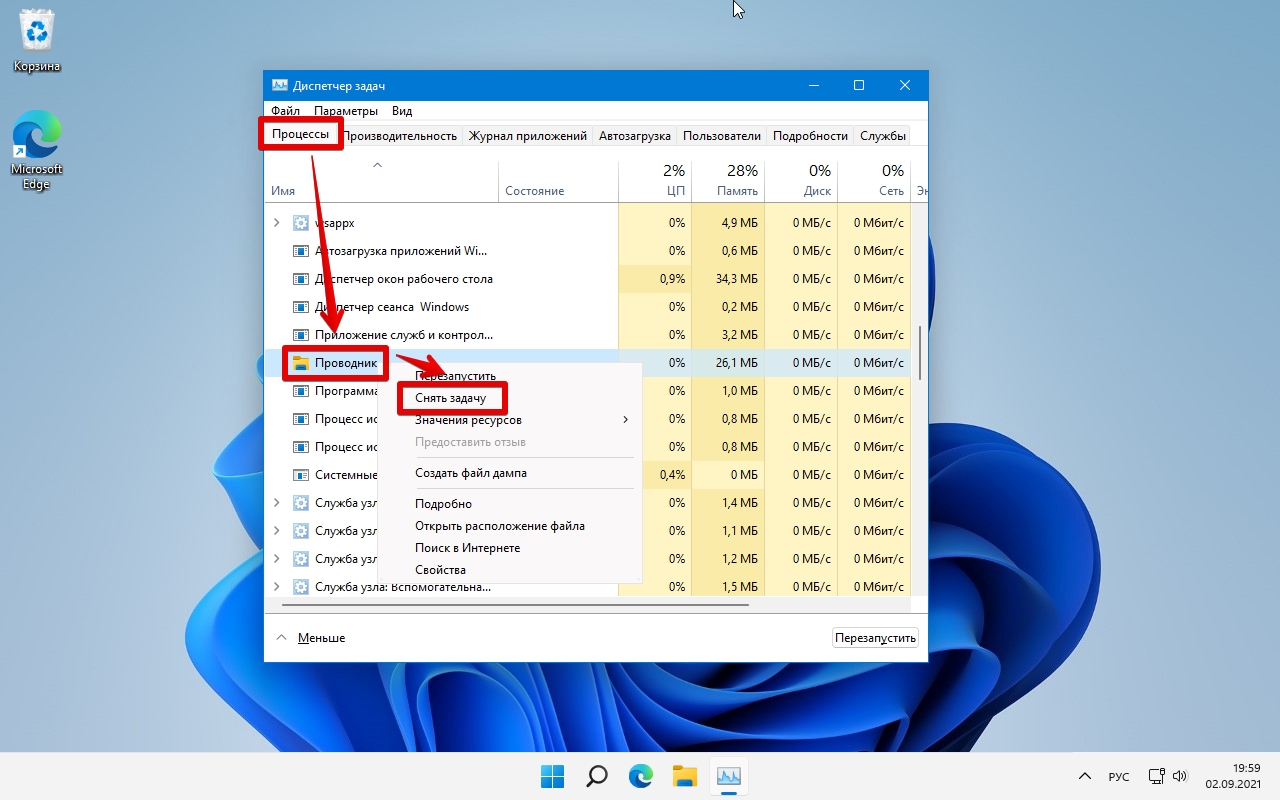Switch the РУС input language indicator

[x=1118, y=777]
